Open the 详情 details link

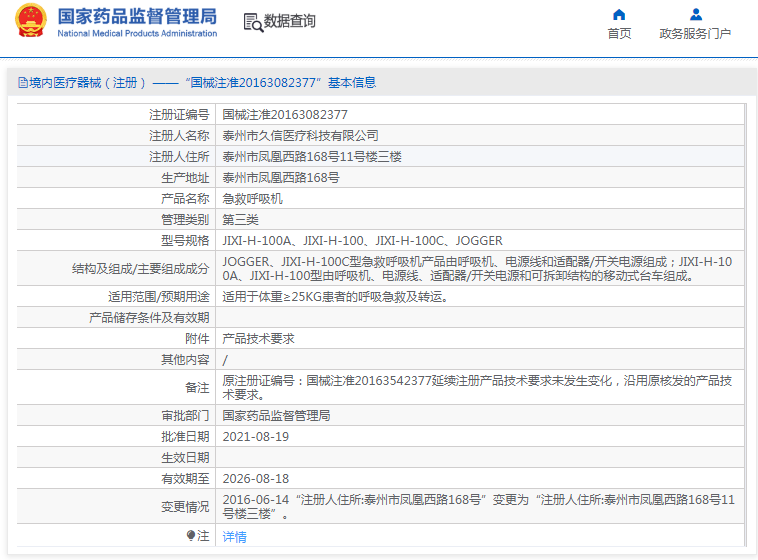234,536
